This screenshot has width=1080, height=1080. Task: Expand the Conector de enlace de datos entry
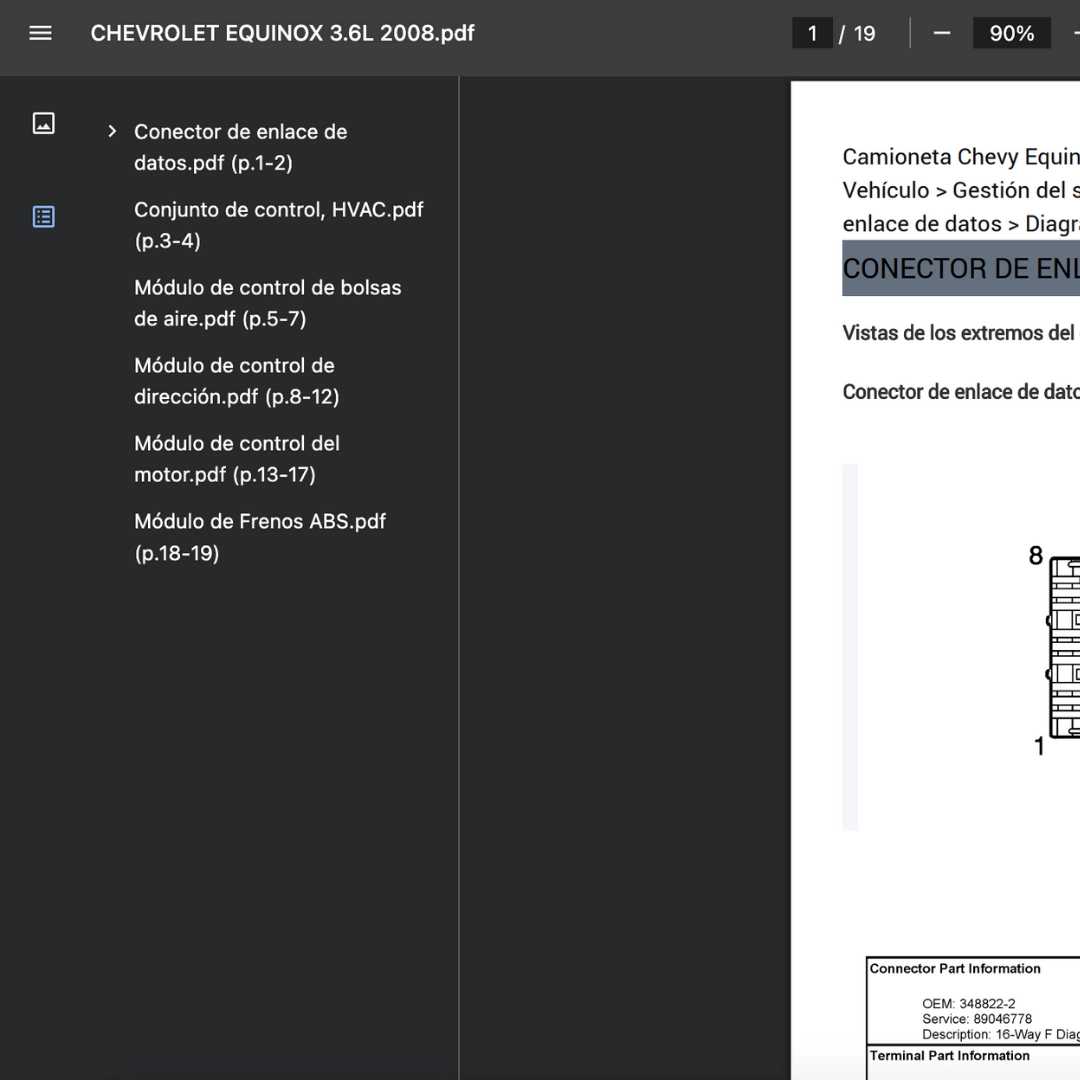click(112, 131)
